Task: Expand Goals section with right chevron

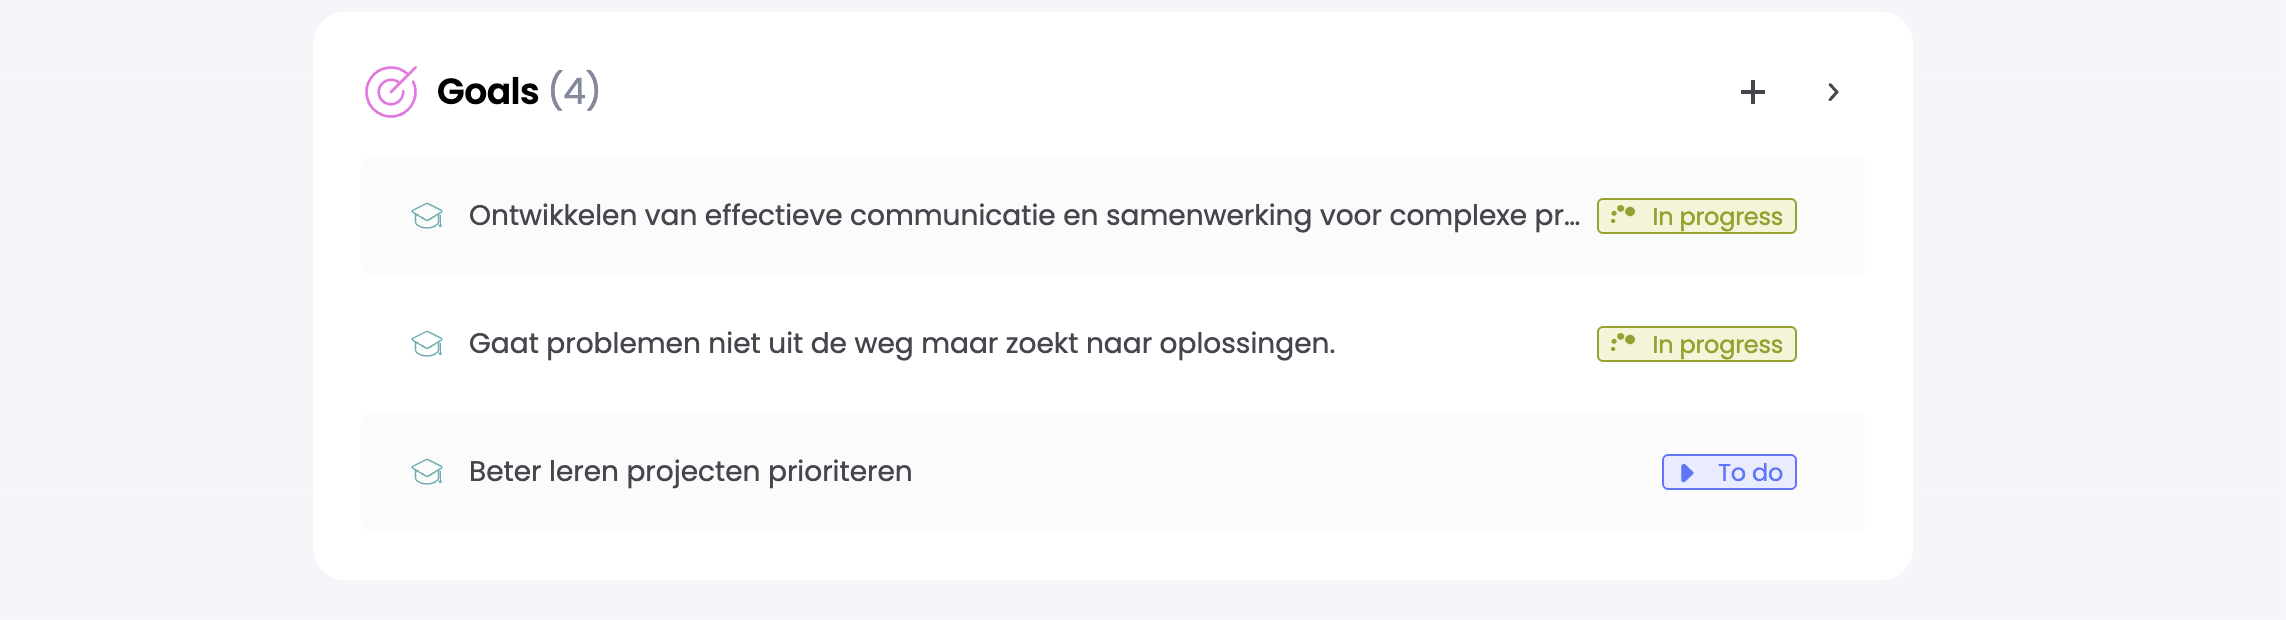Action: point(1833,92)
